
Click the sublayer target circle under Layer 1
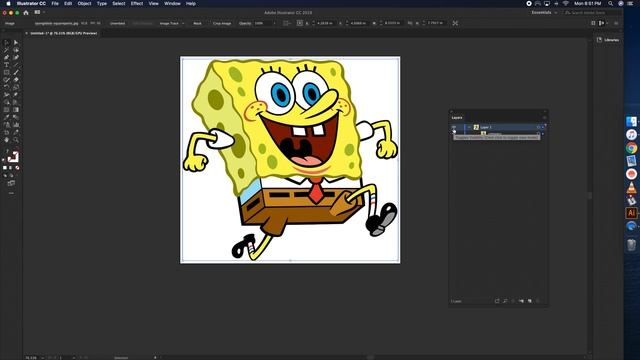tap(538, 133)
